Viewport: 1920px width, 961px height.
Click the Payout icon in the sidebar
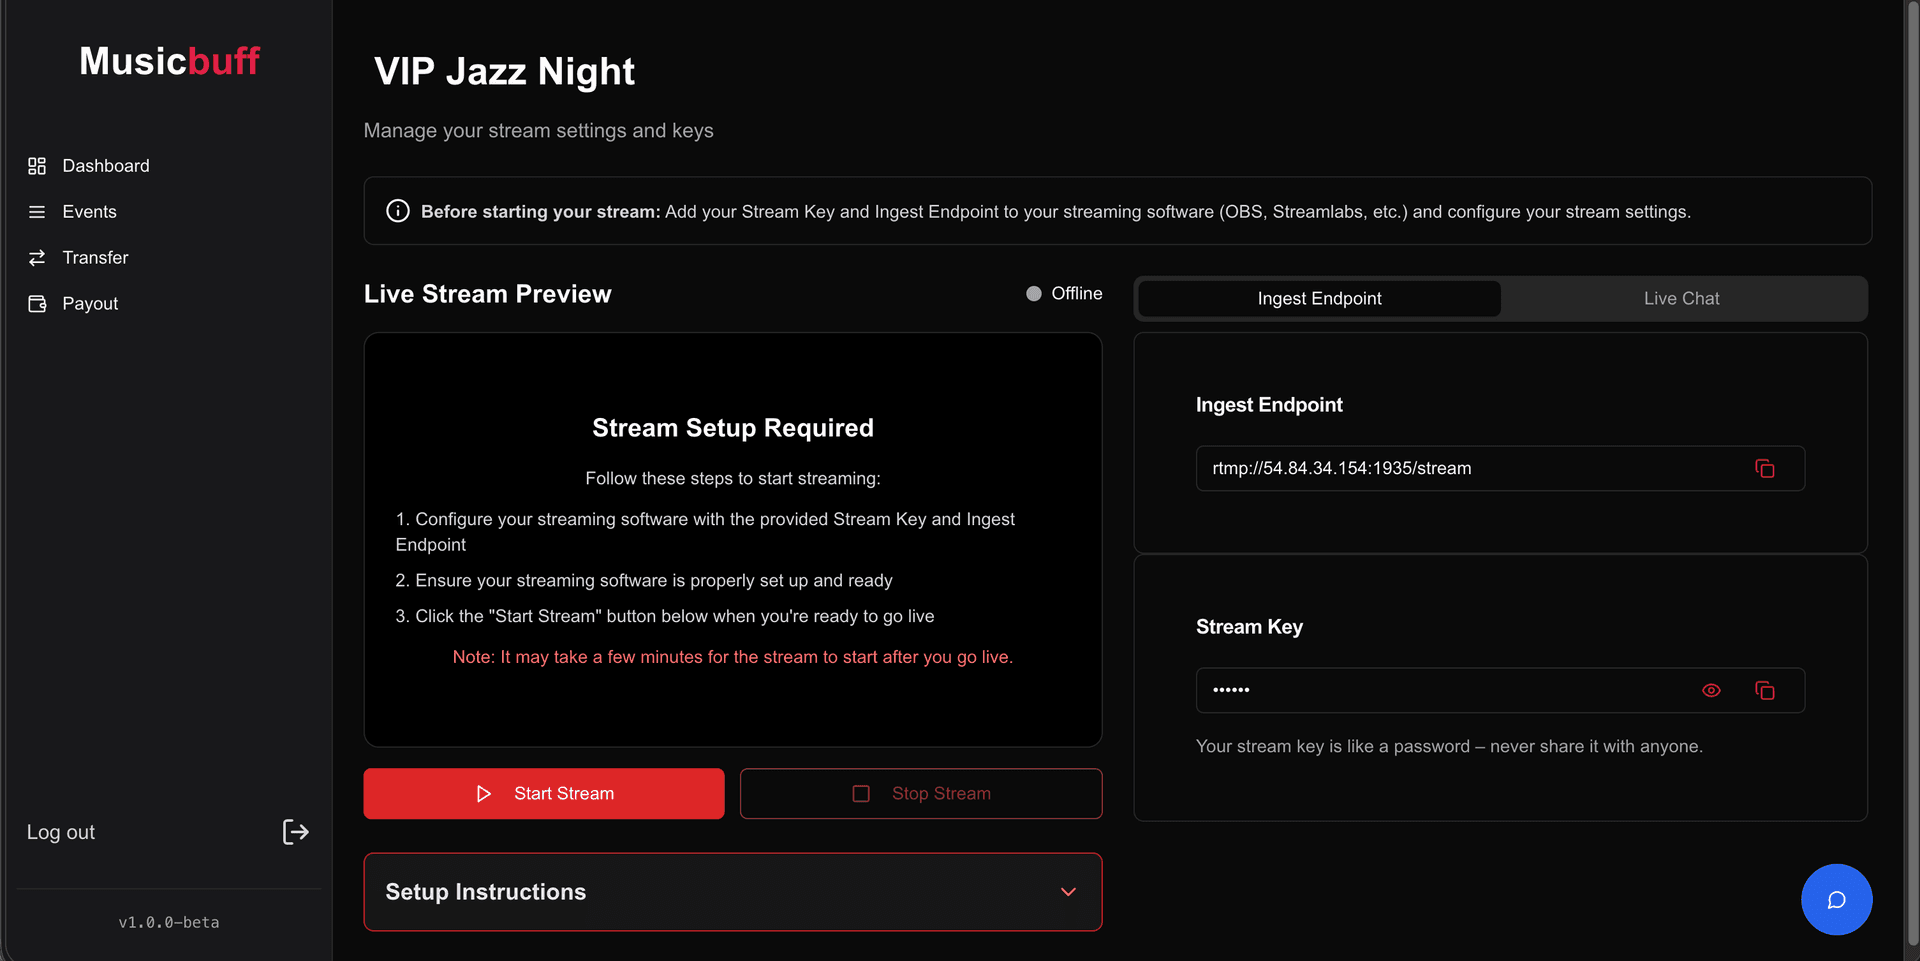pyautogui.click(x=38, y=303)
